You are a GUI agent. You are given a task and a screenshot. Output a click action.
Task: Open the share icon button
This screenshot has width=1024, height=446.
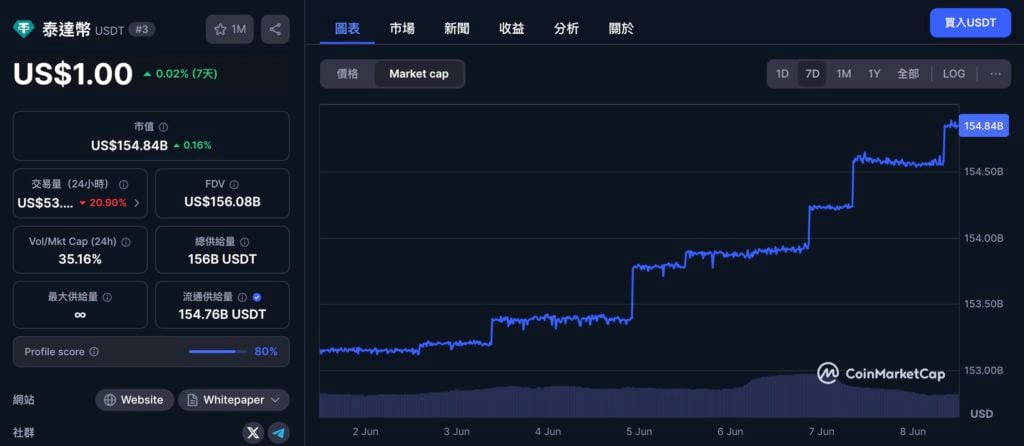(275, 29)
